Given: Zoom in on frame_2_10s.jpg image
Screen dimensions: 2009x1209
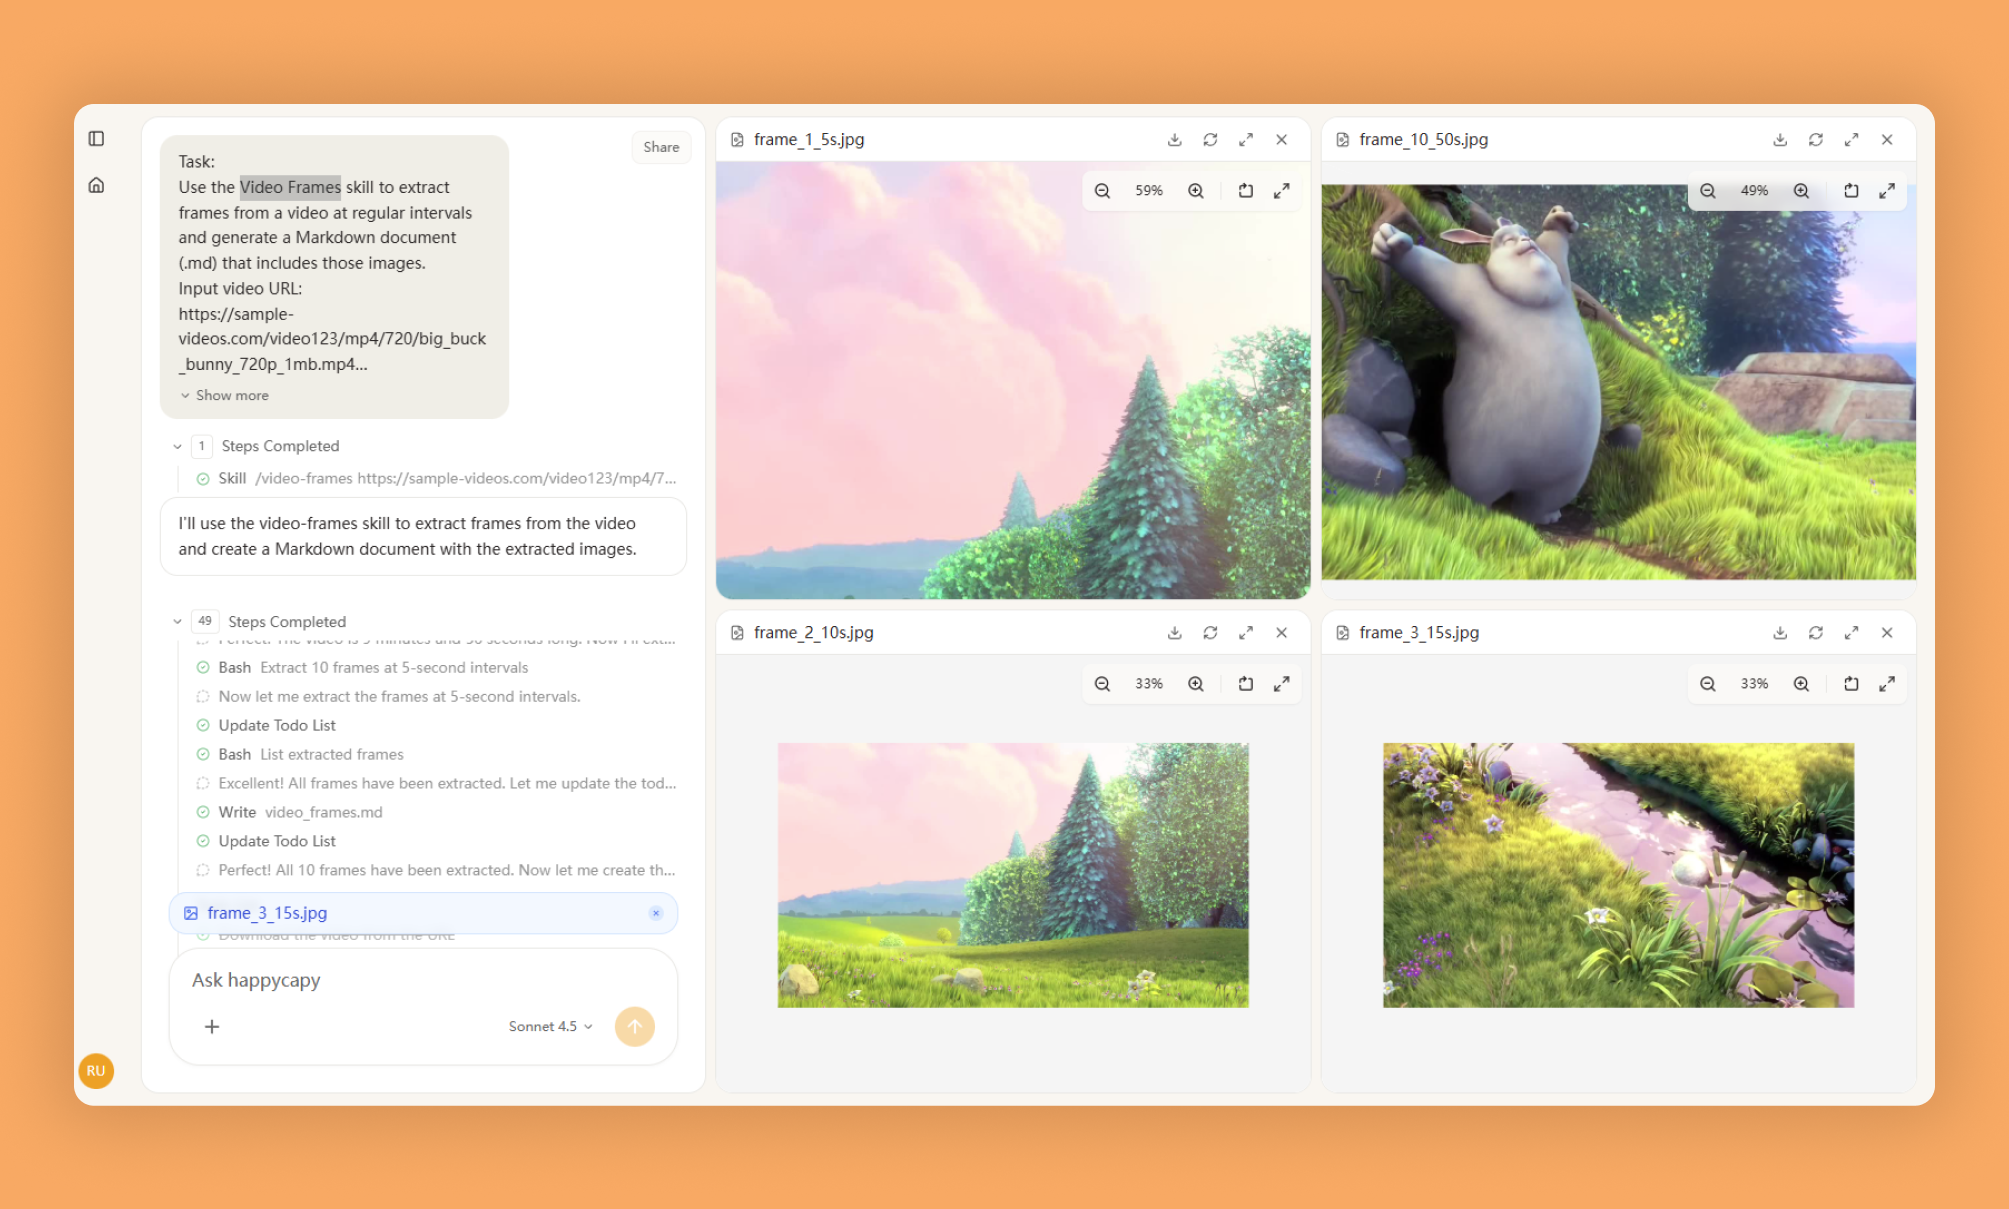Looking at the screenshot, I should click(1195, 684).
